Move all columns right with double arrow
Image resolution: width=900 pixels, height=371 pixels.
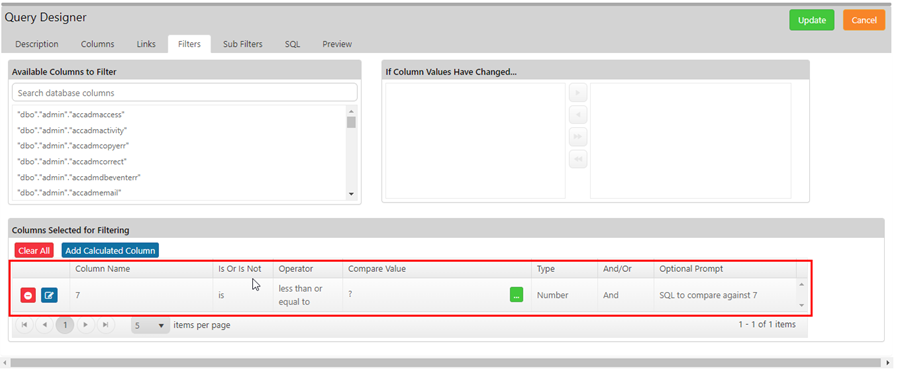[578, 137]
